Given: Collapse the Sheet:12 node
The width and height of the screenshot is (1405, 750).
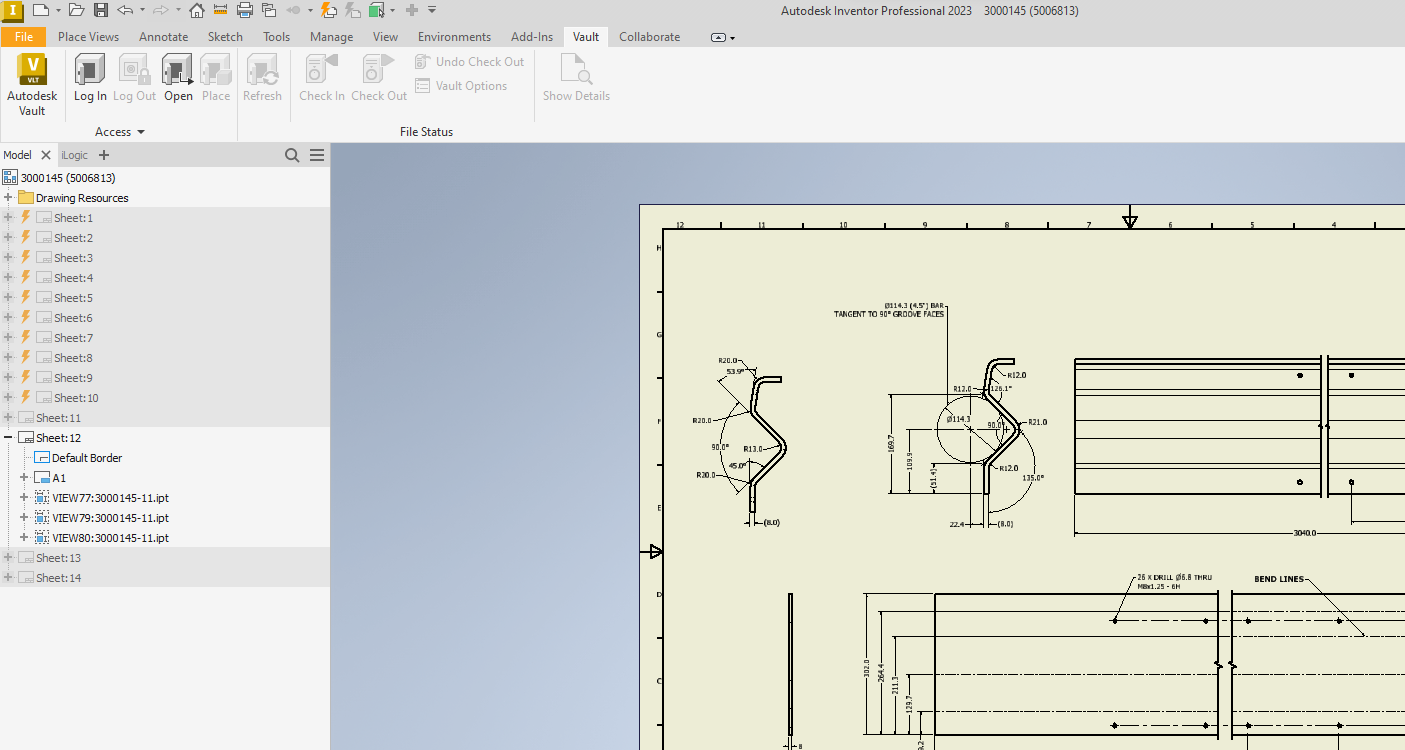Looking at the screenshot, I should point(8,438).
